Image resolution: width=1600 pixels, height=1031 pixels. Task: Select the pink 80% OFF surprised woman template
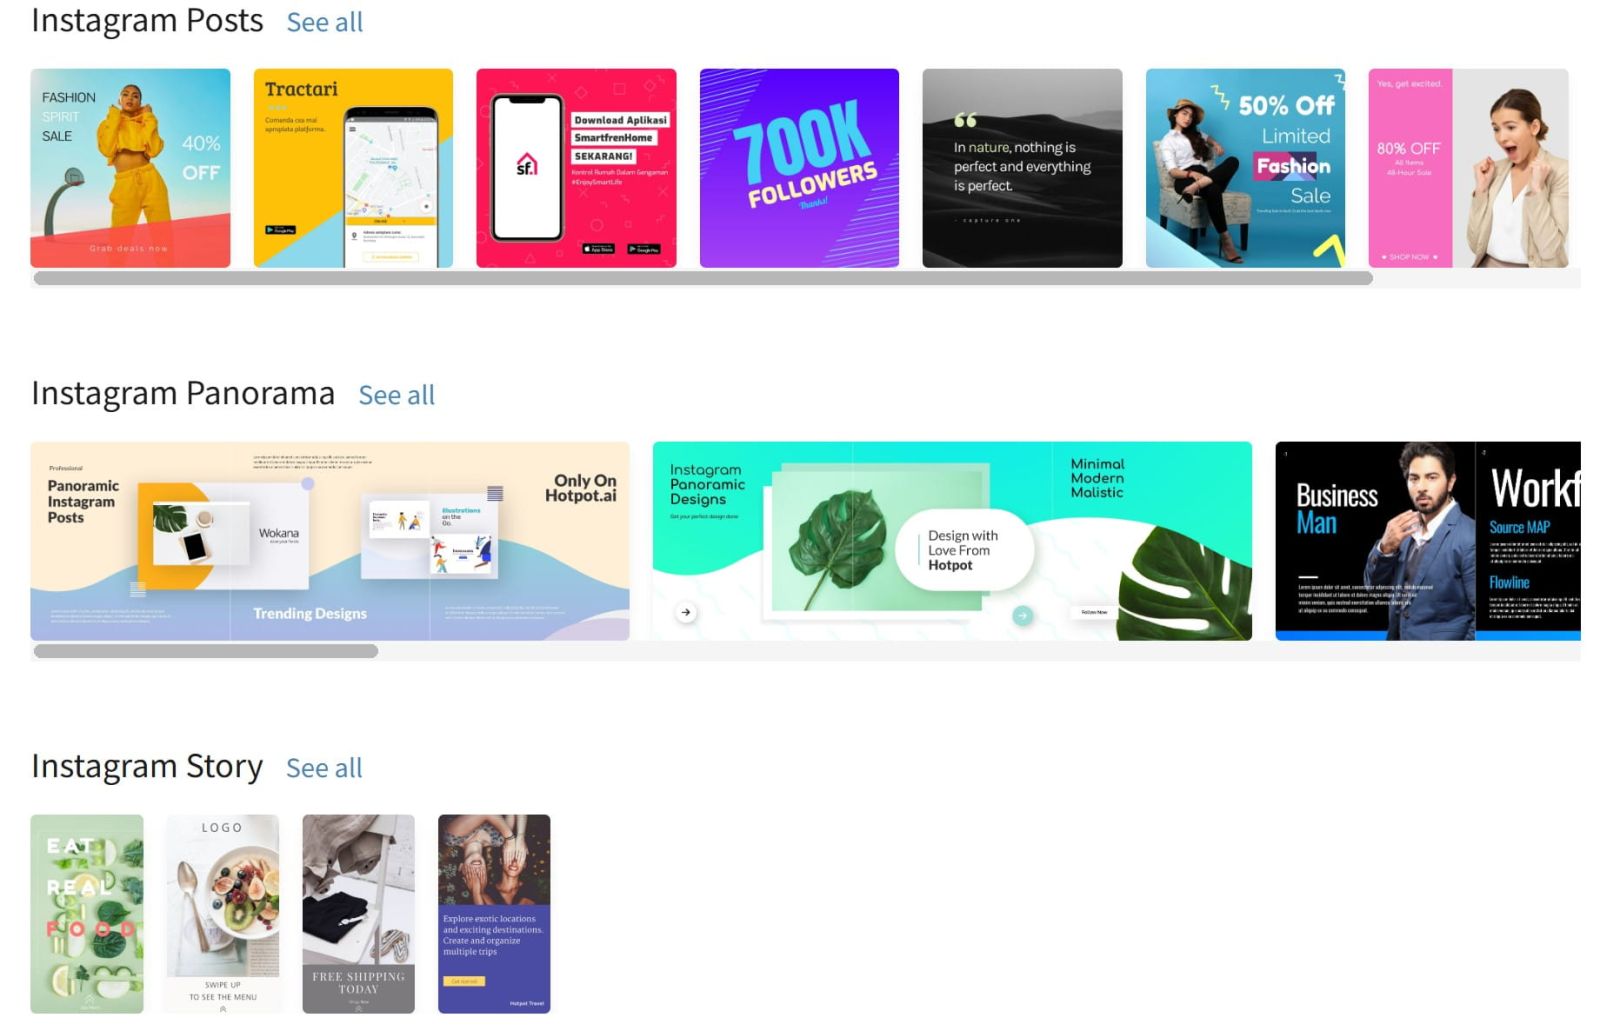pyautogui.click(x=1468, y=168)
